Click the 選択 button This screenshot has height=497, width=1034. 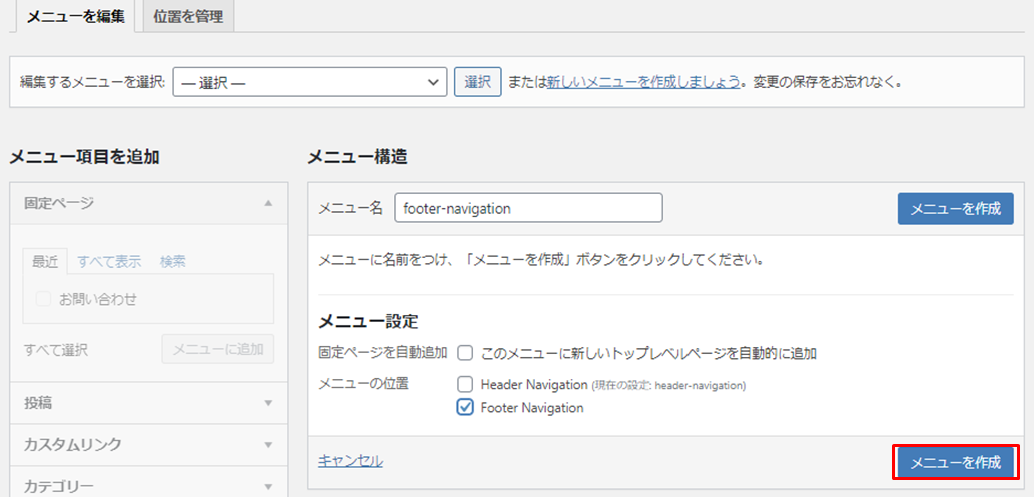tap(477, 82)
